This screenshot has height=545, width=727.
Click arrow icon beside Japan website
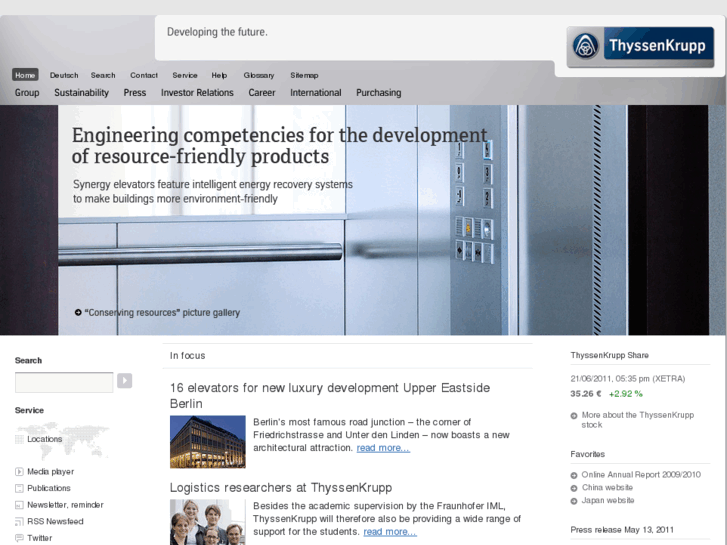click(574, 501)
